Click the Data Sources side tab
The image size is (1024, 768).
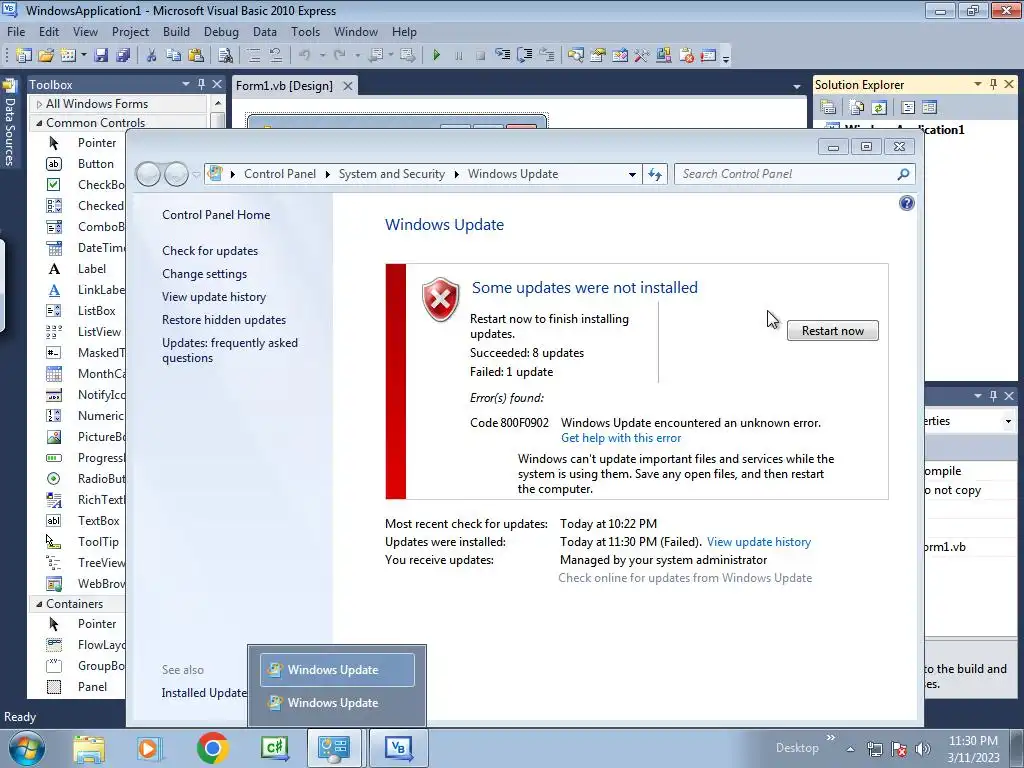(9, 123)
